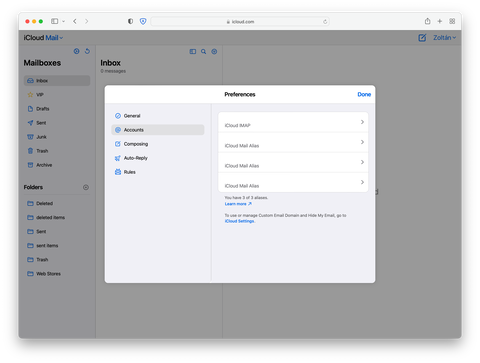The image size is (480, 363).
Task: Click the Safari sidebar toggle icon
Action: pos(54,21)
